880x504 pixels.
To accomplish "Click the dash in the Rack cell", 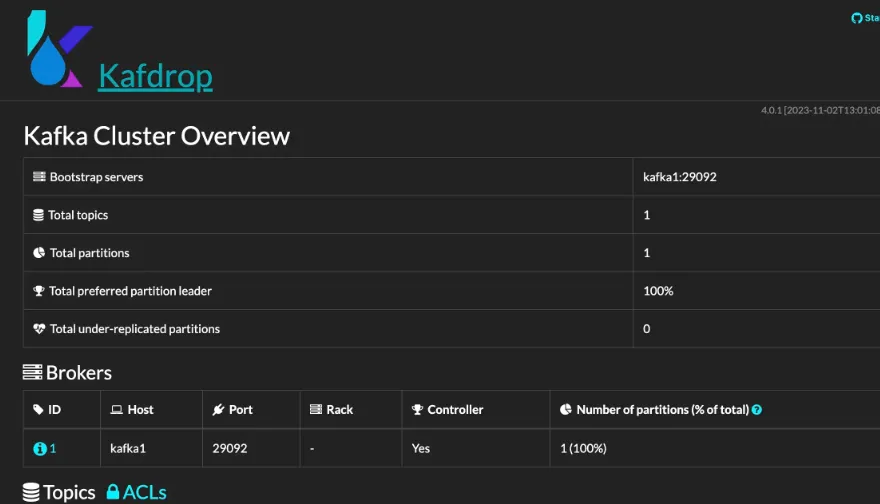I will point(312,449).
